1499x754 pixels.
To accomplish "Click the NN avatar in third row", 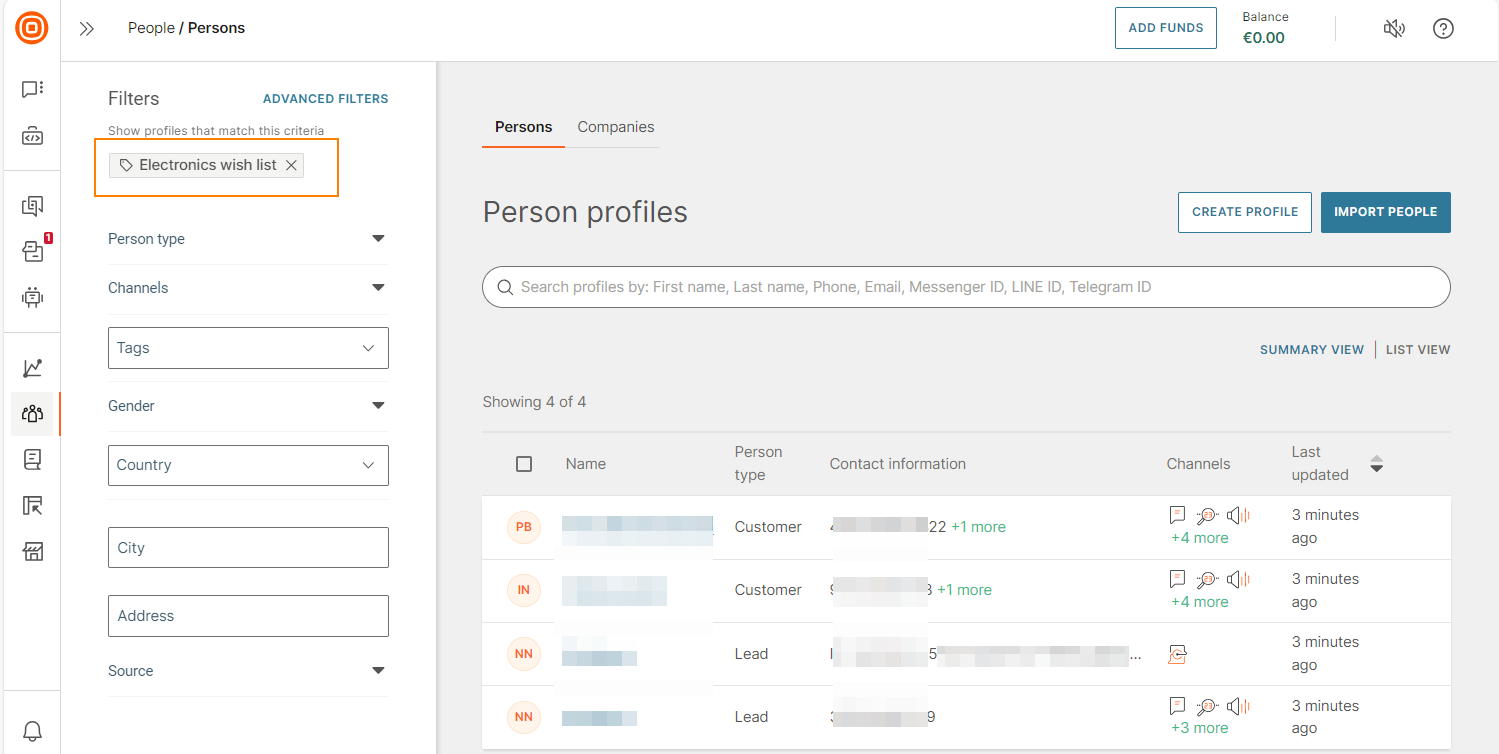I will pyautogui.click(x=523, y=654).
